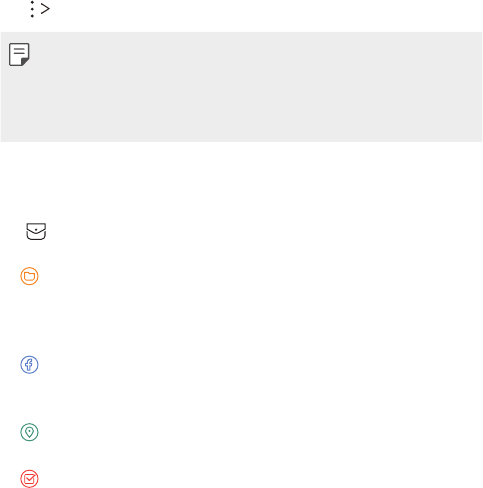Image resolution: width=483 pixels, height=488 pixels.
Task: Open the orange folder circle icon
Action: [x=29, y=276]
